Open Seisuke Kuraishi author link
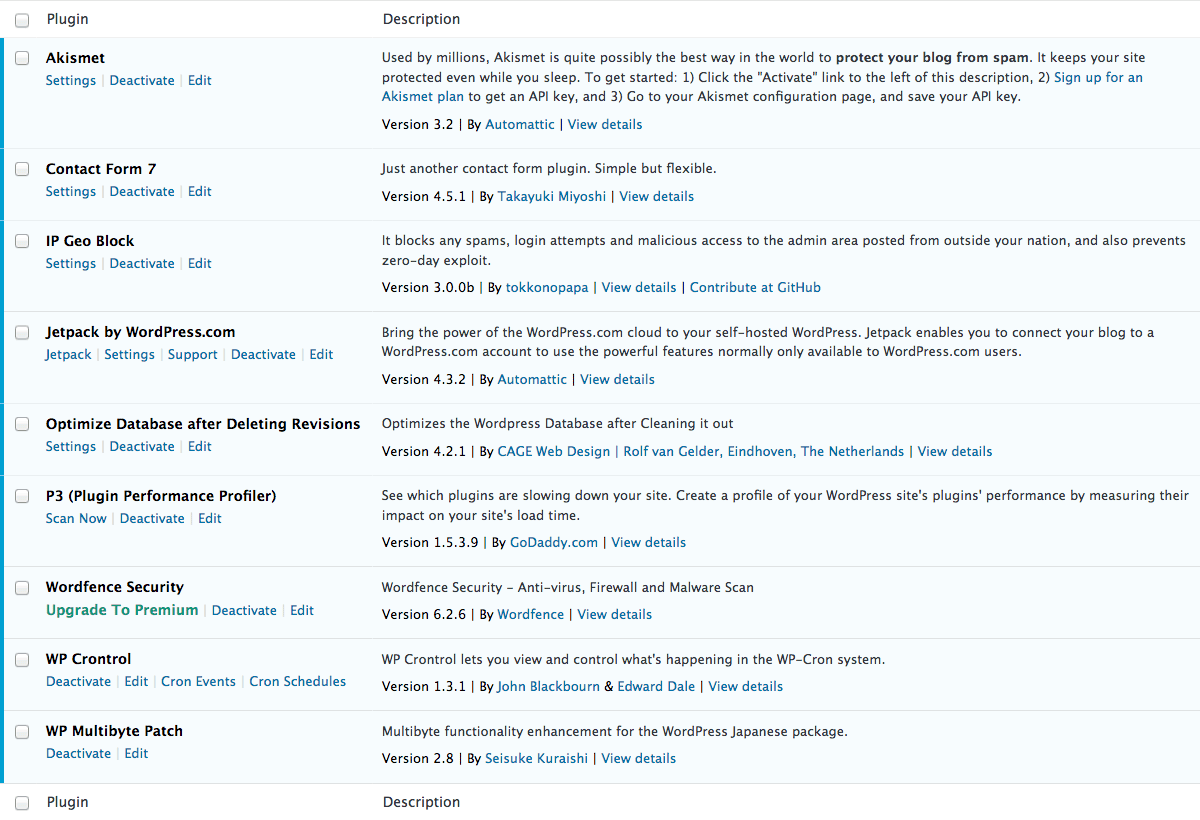The width and height of the screenshot is (1200, 820). (537, 759)
